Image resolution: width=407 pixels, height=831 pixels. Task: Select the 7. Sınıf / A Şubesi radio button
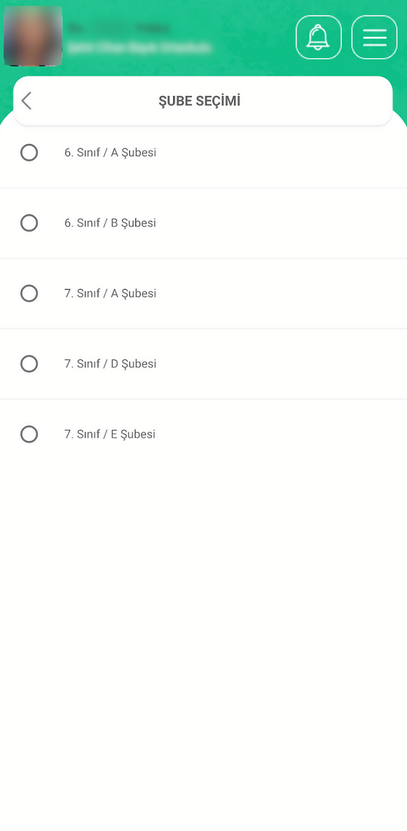coord(29,294)
